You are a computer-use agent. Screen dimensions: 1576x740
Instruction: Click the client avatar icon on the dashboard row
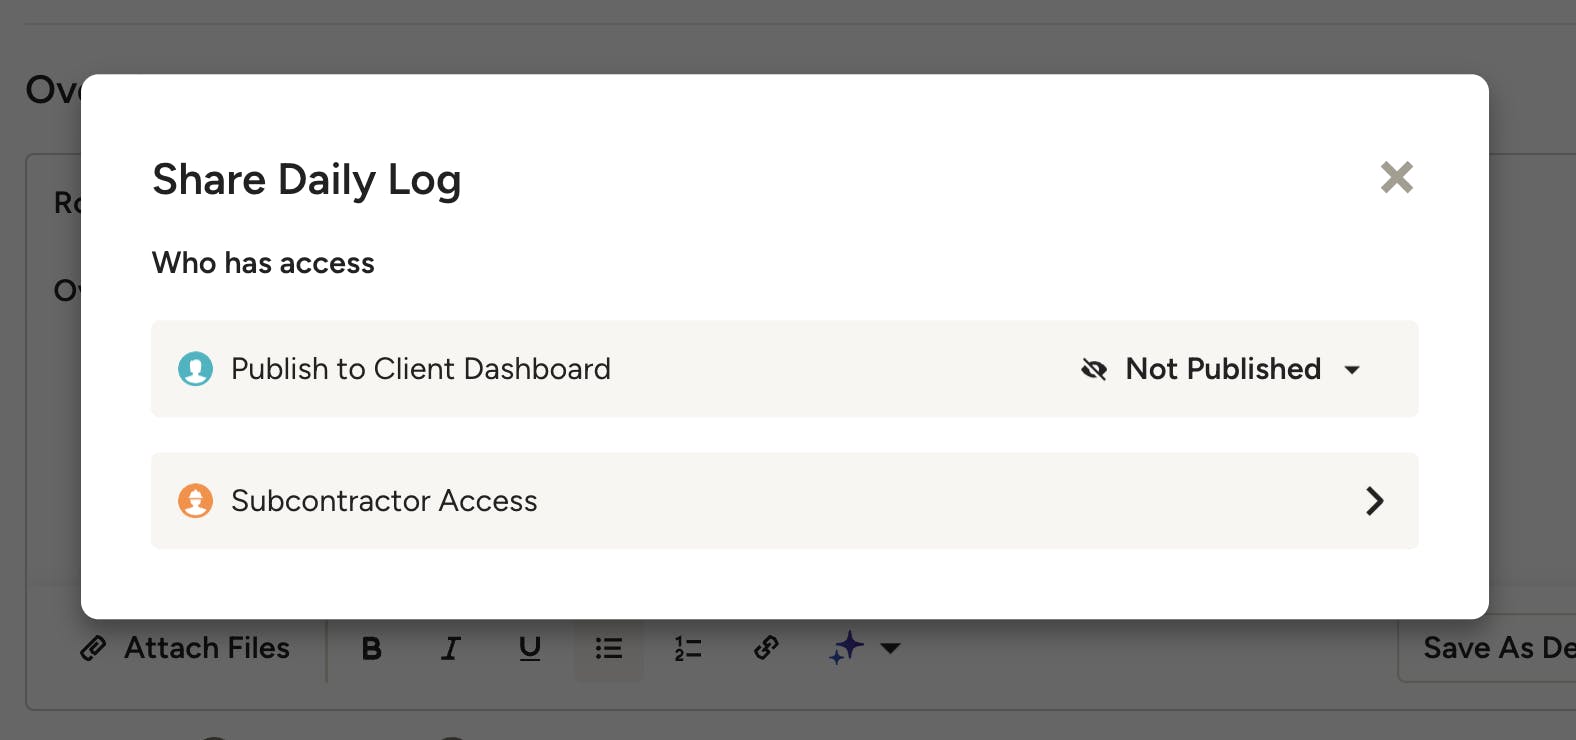(196, 369)
